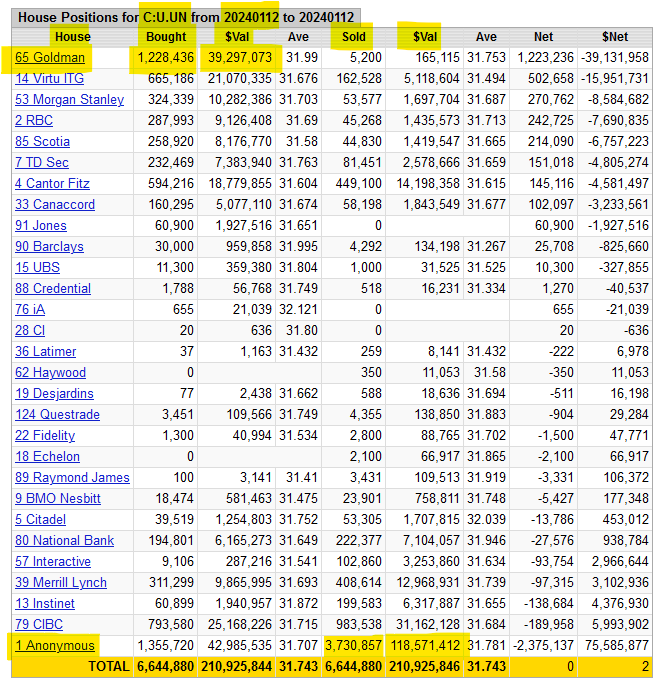
Task: Select TOTAL sold $Val 210,925,846
Action: coord(424,666)
